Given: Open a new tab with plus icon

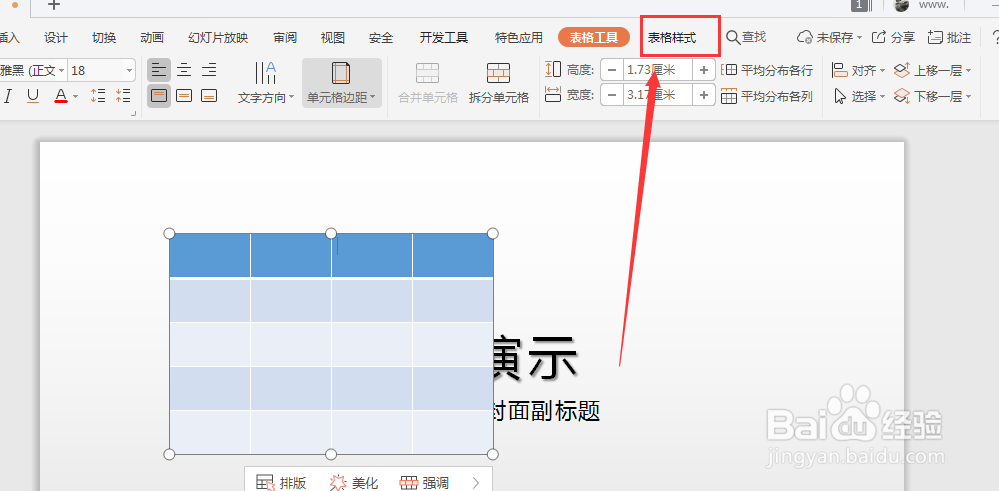Looking at the screenshot, I should click(54, 5).
